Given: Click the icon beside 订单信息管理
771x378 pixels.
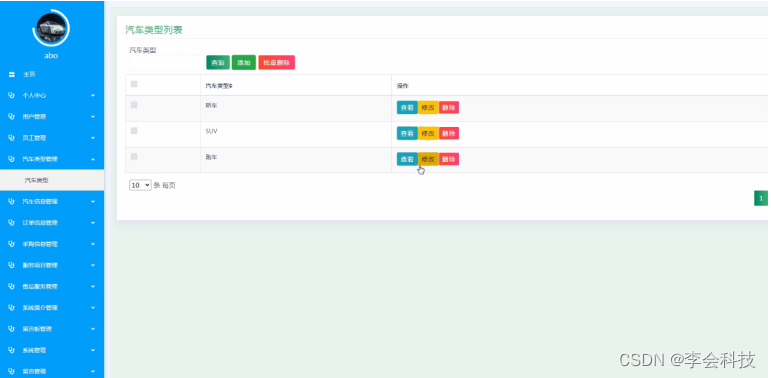Looking at the screenshot, I should (12, 223).
